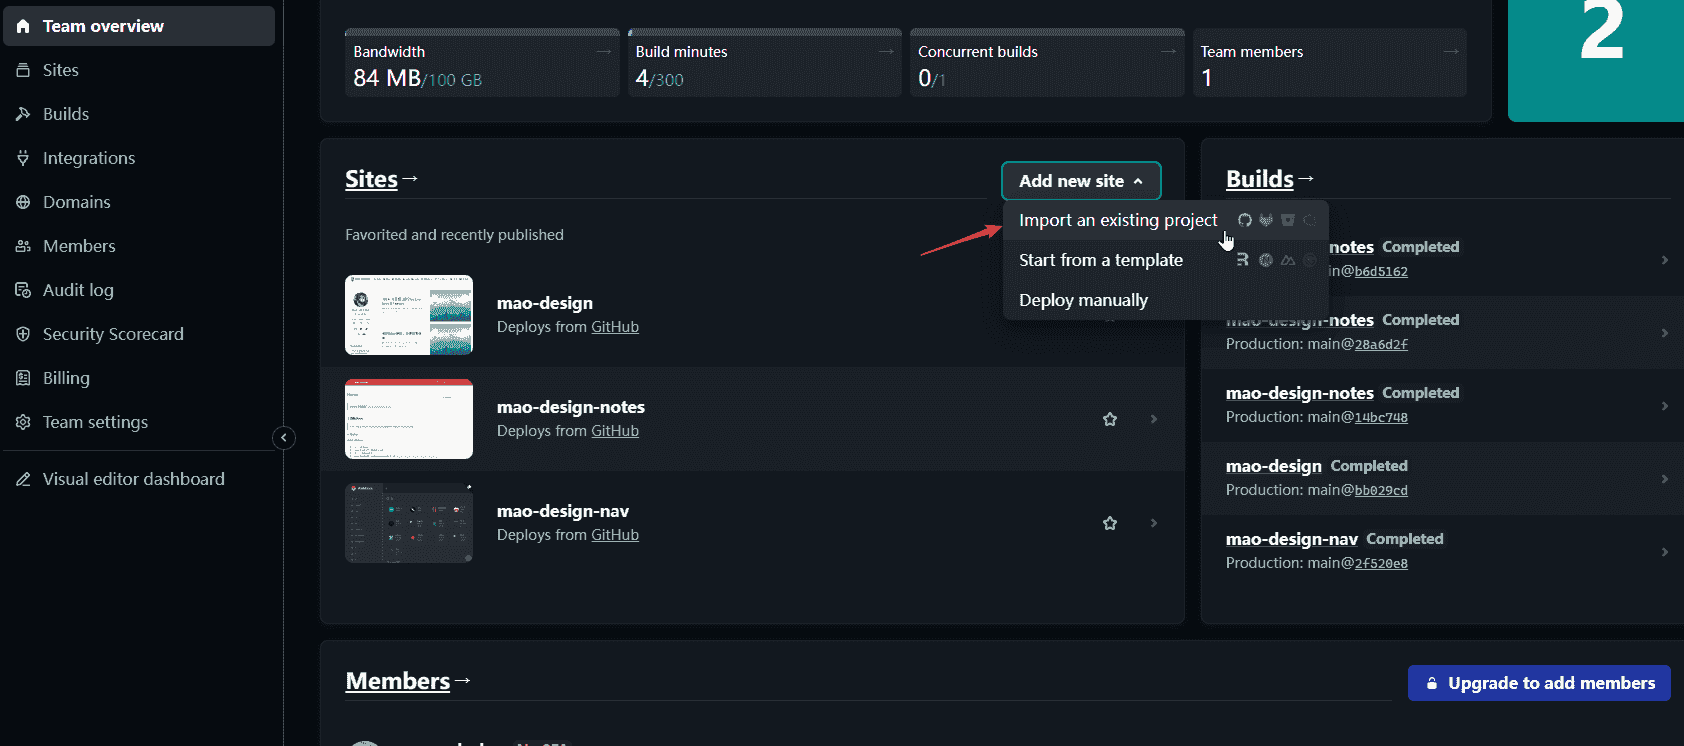Click the Visual editor dashboard pencil icon
This screenshot has width=1684, height=746.
pos(23,479)
